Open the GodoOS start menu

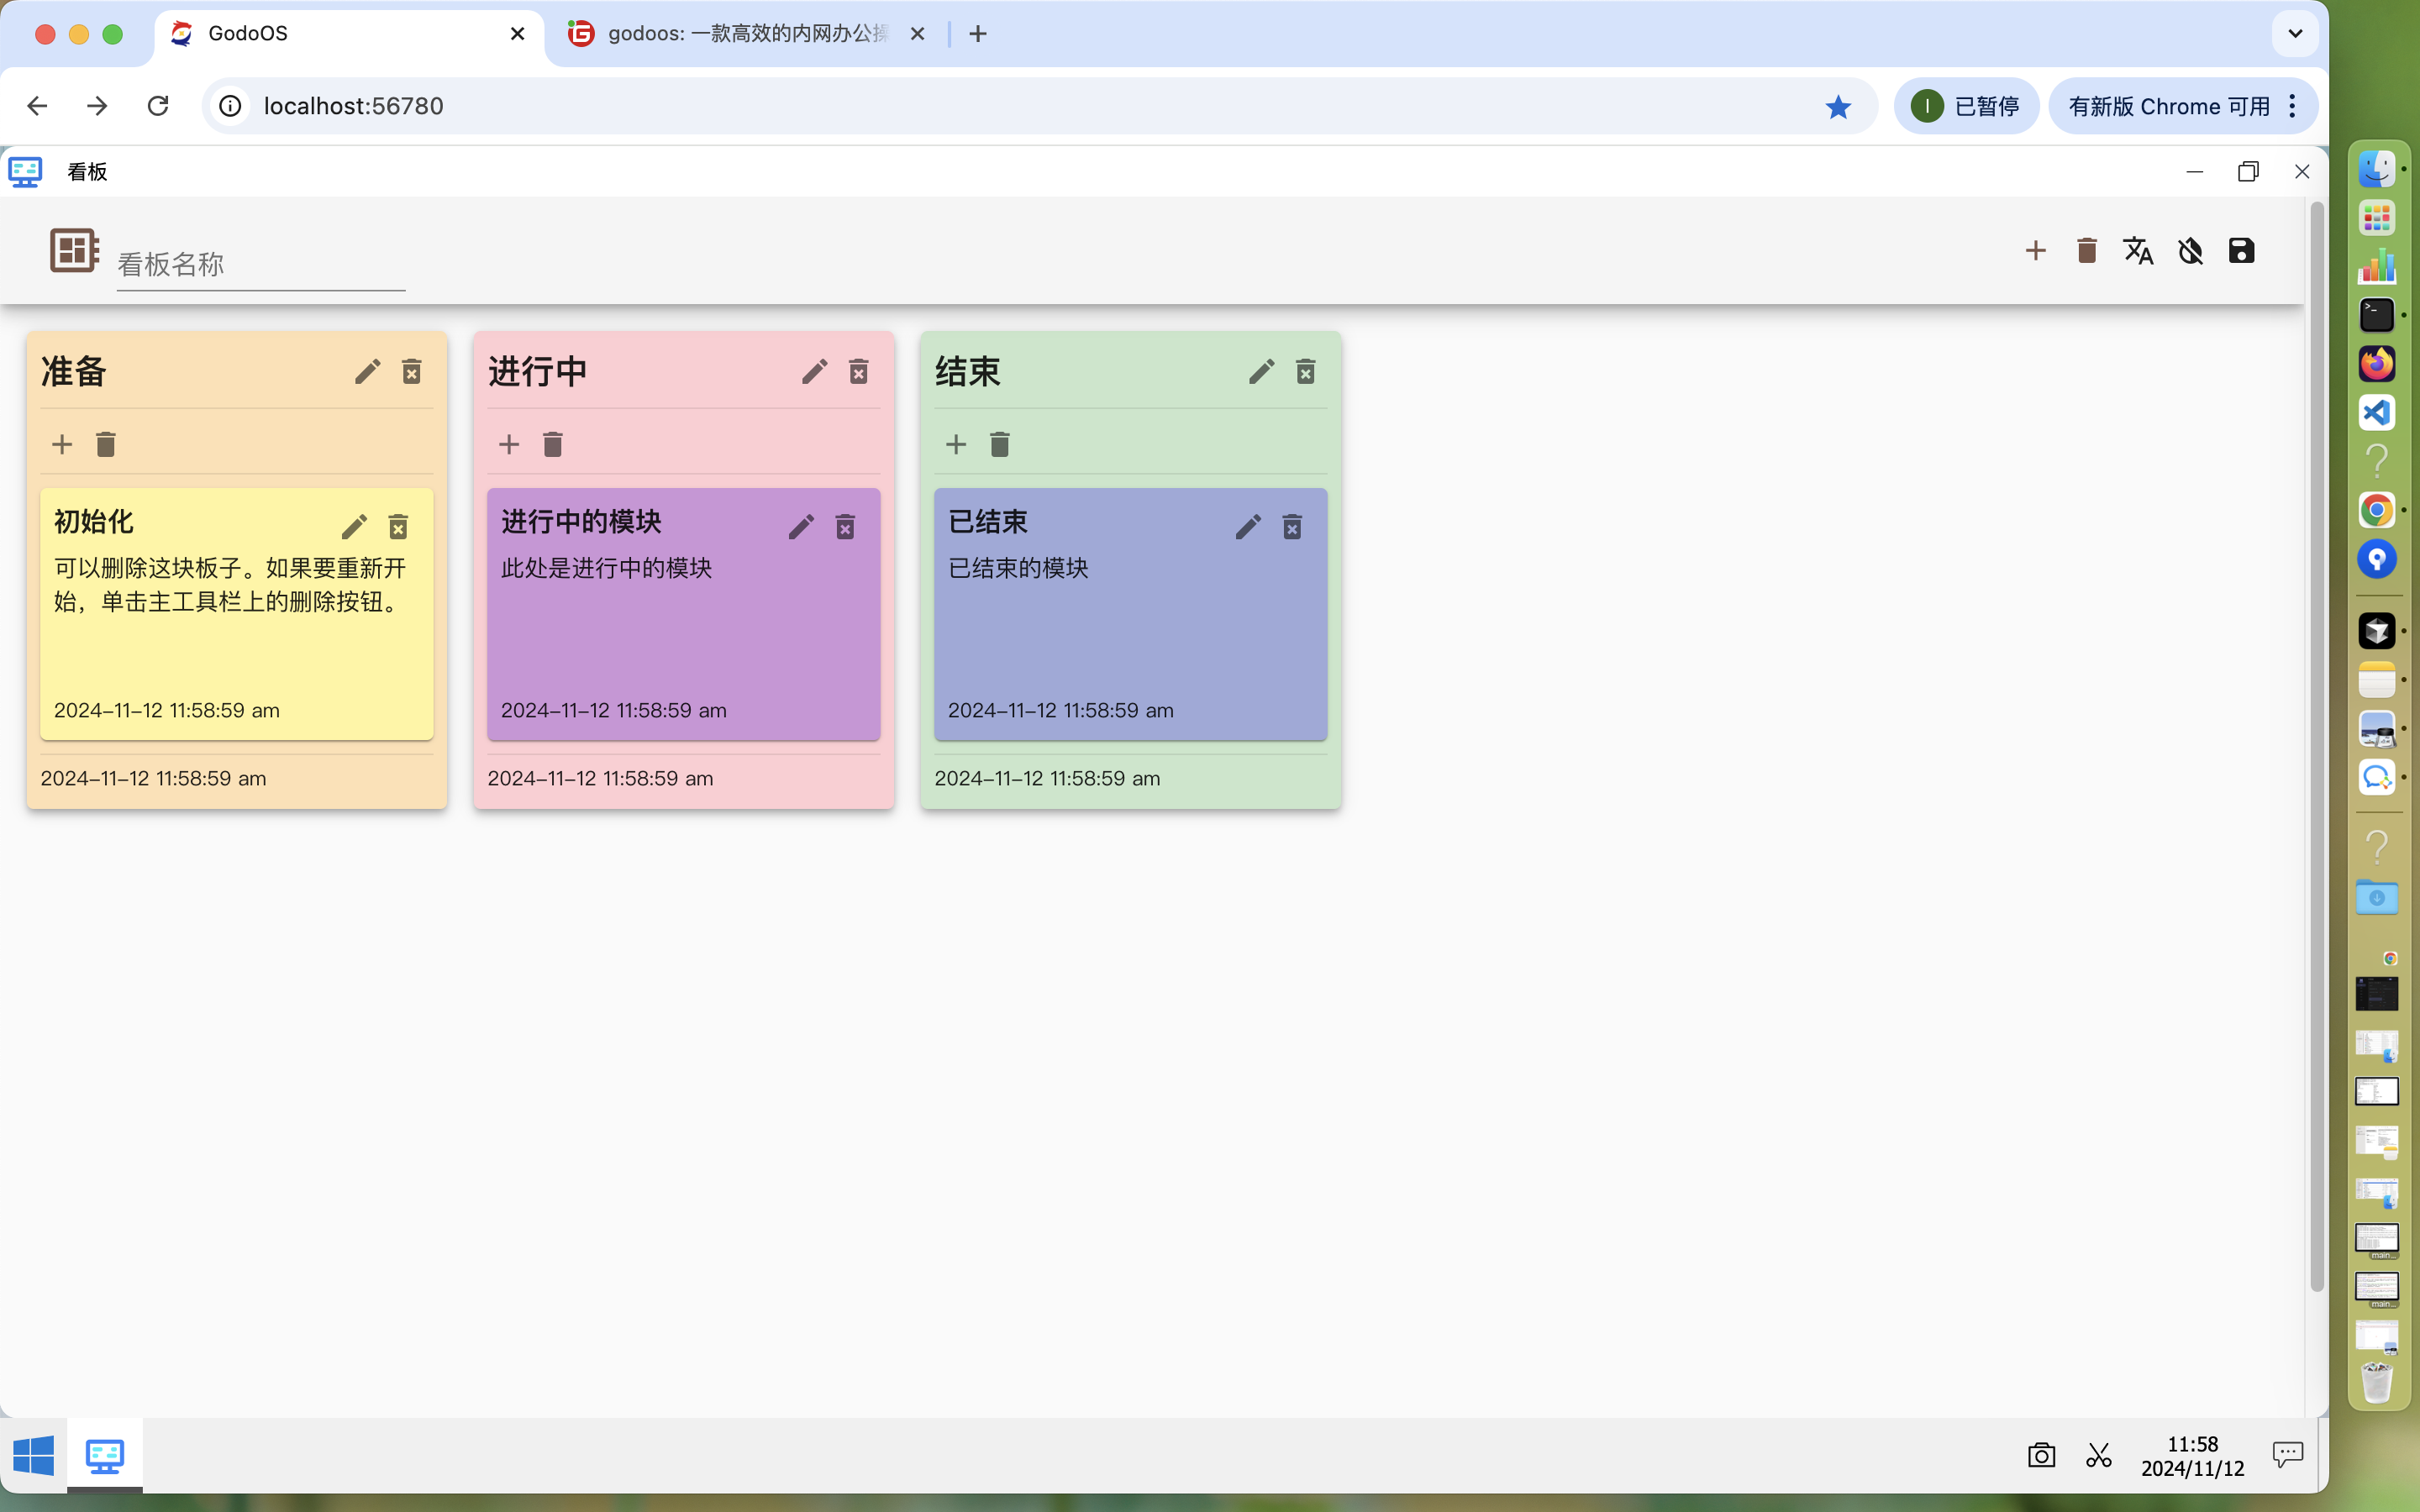point(34,1455)
